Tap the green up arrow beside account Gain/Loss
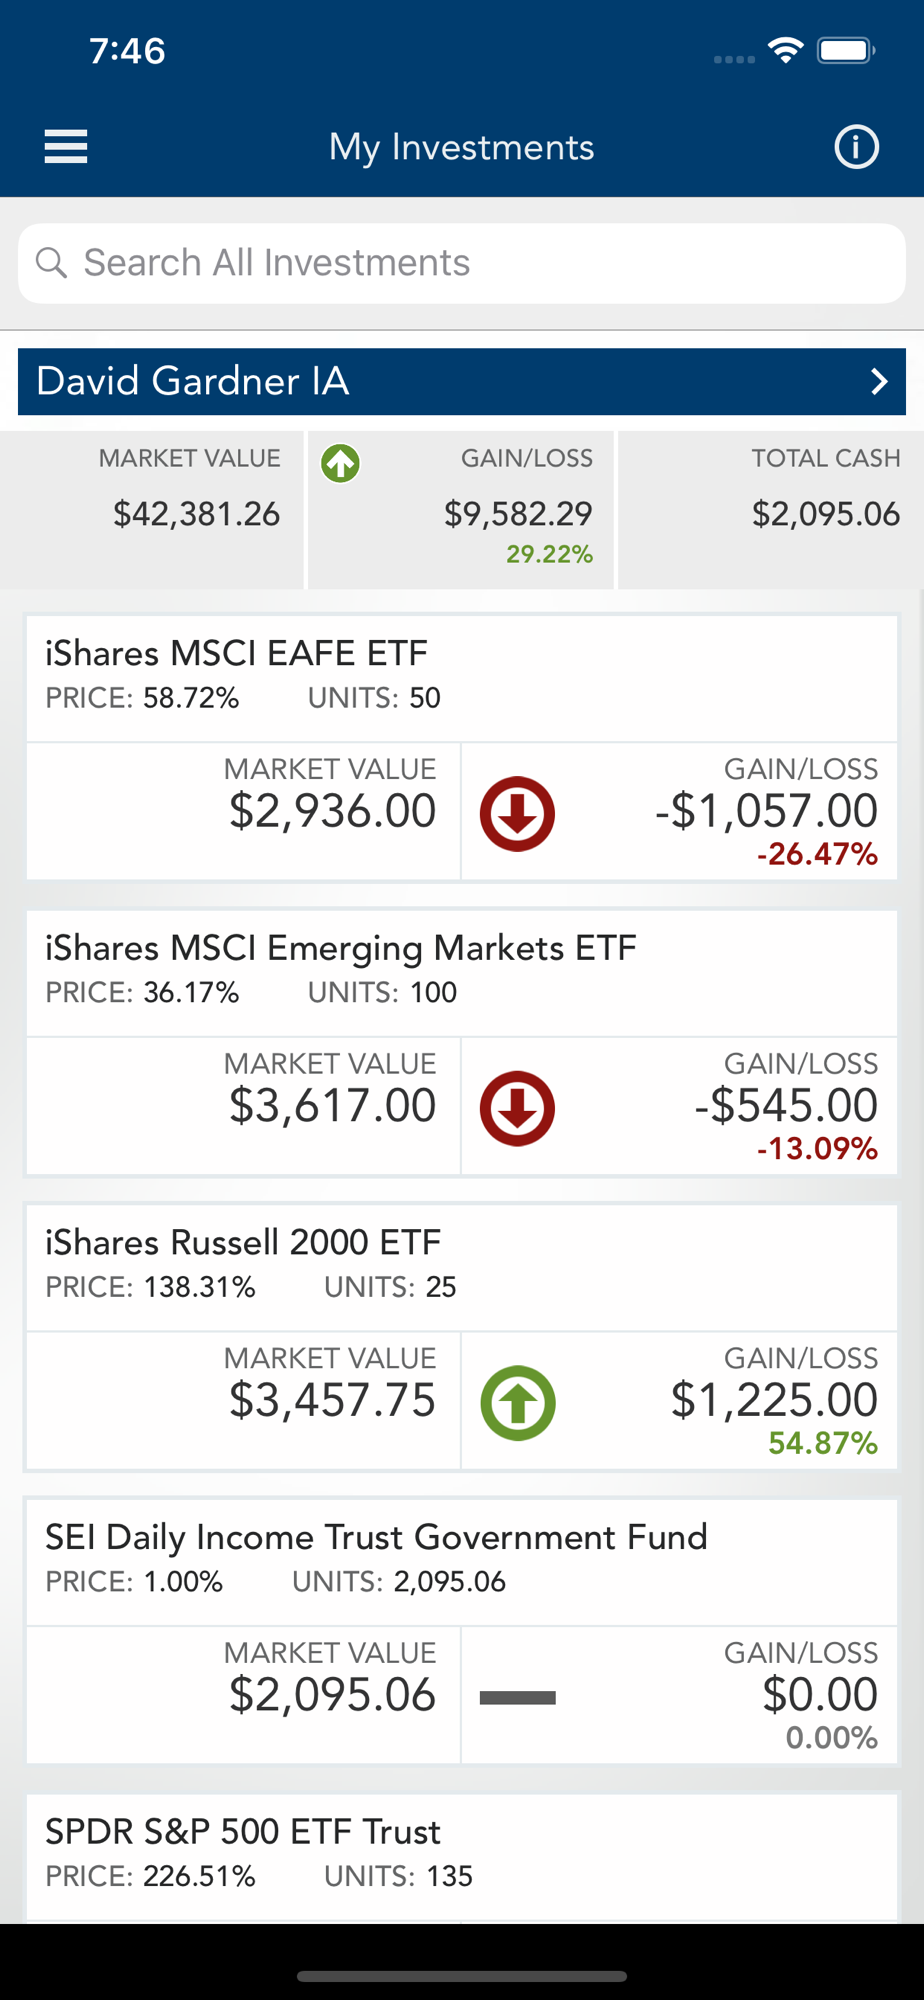Viewport: 924px width, 2000px height. click(x=340, y=464)
